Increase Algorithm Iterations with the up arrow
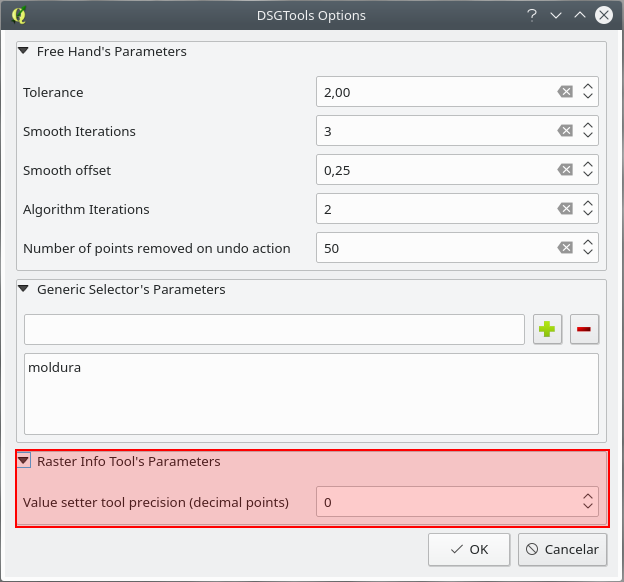Image resolution: width=624 pixels, height=582 pixels. coord(588,204)
